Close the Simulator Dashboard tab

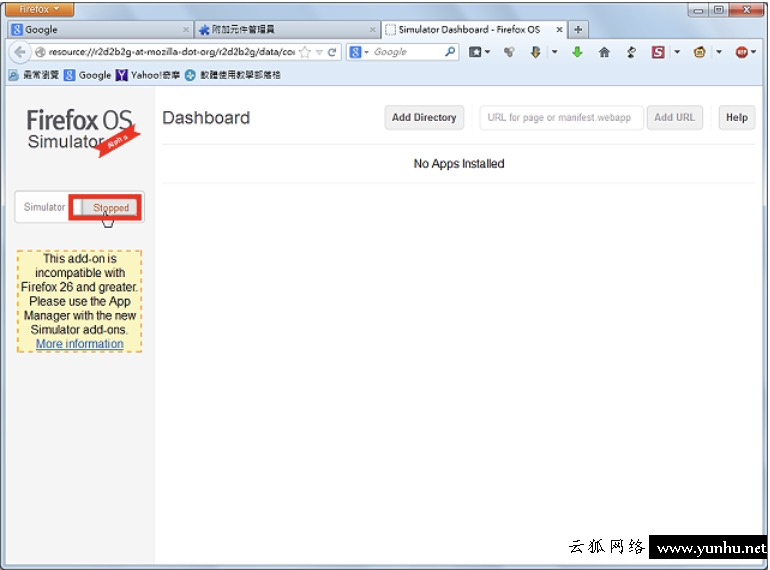559,29
